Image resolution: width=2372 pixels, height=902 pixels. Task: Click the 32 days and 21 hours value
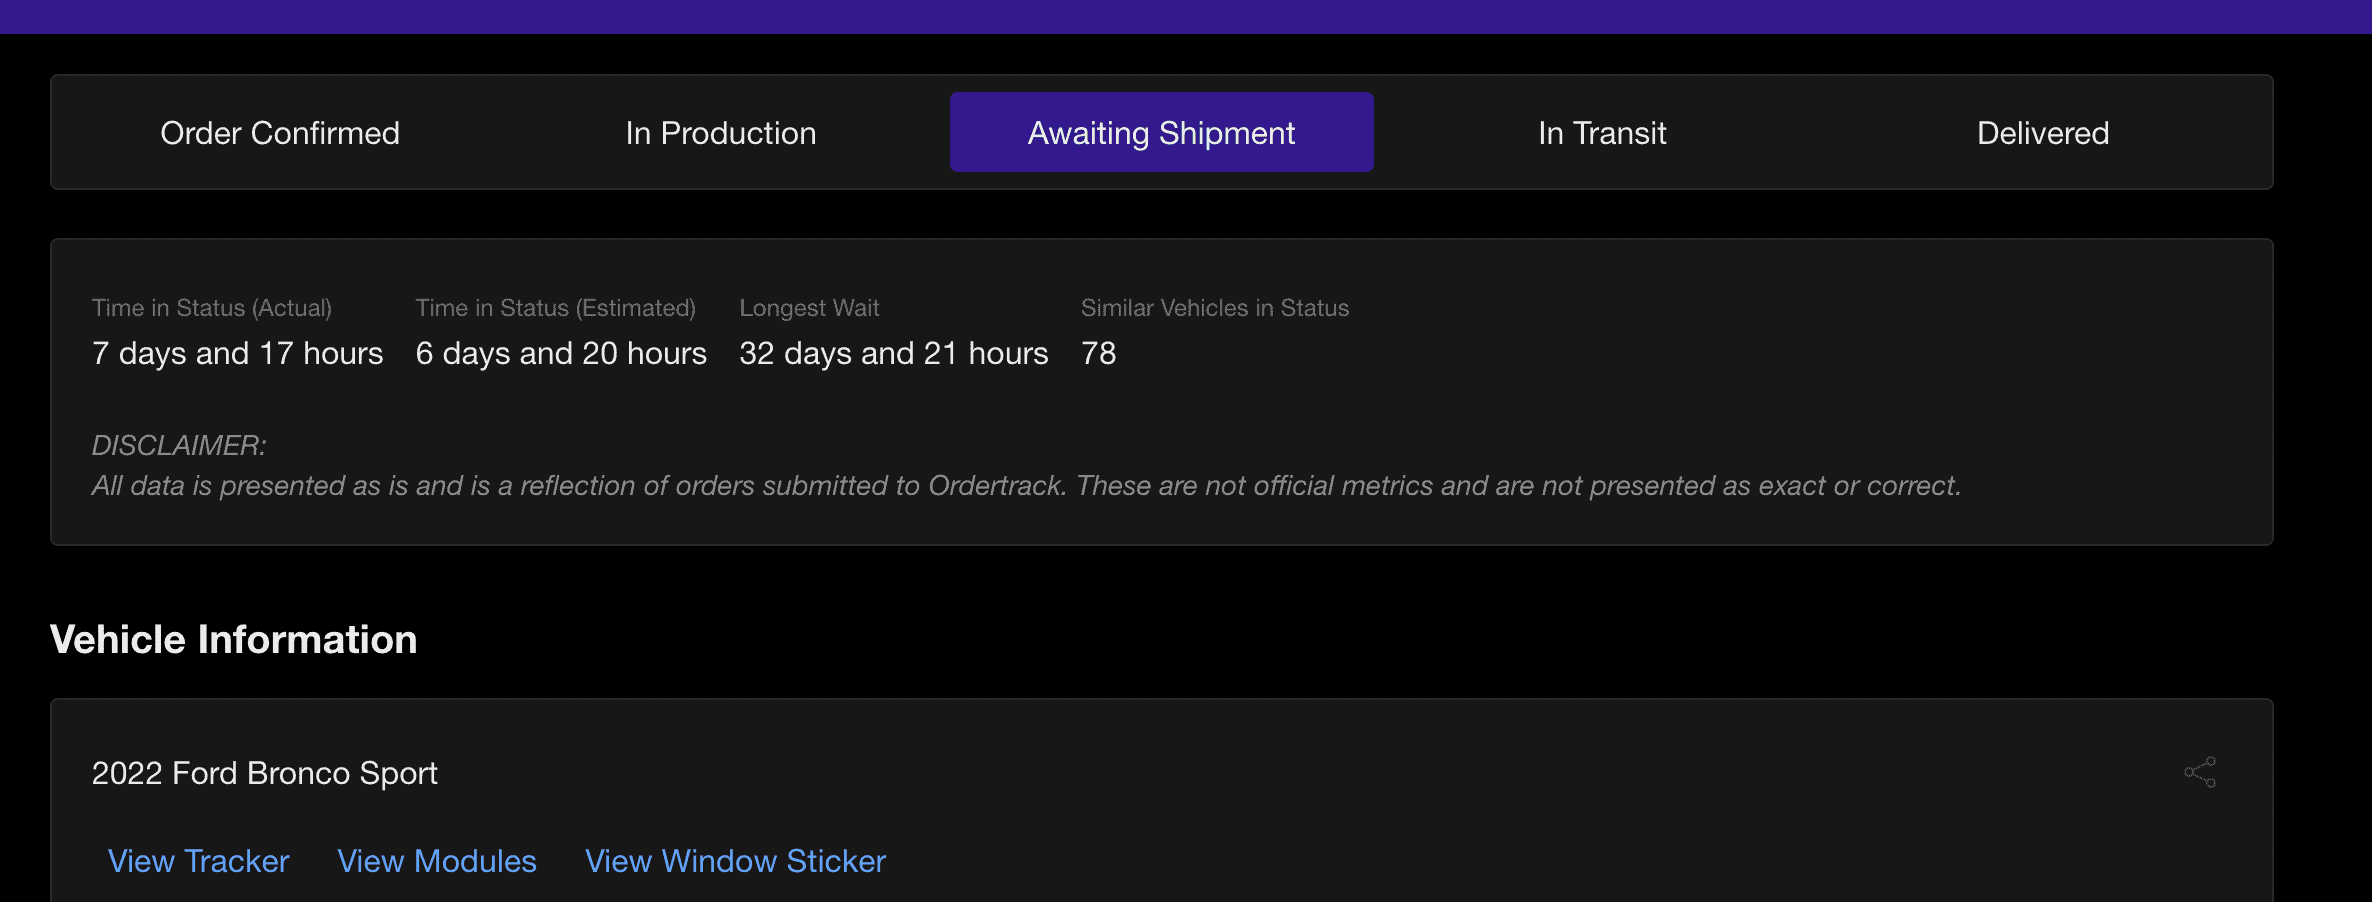pyautogui.click(x=893, y=353)
